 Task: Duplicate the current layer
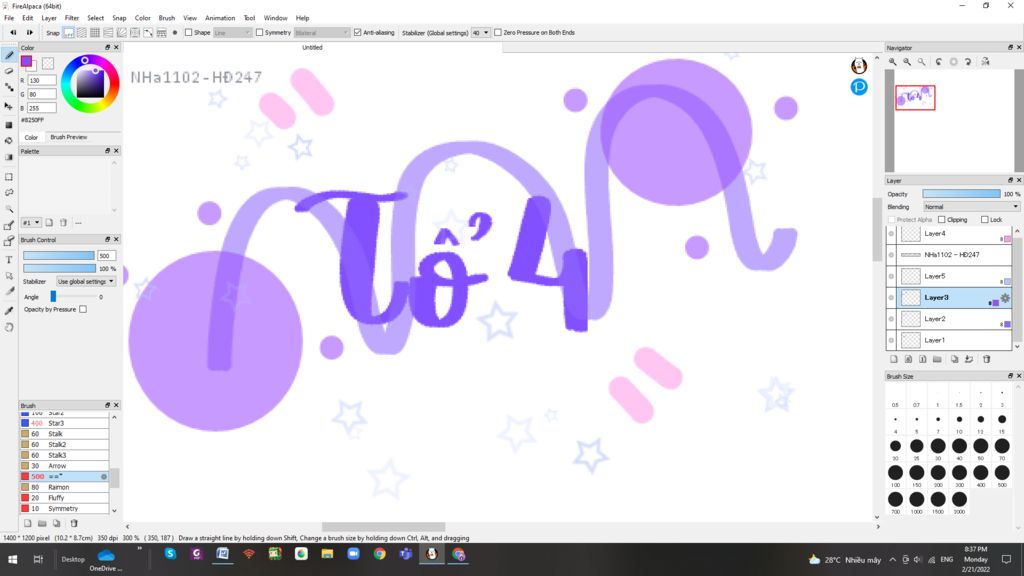(955, 359)
